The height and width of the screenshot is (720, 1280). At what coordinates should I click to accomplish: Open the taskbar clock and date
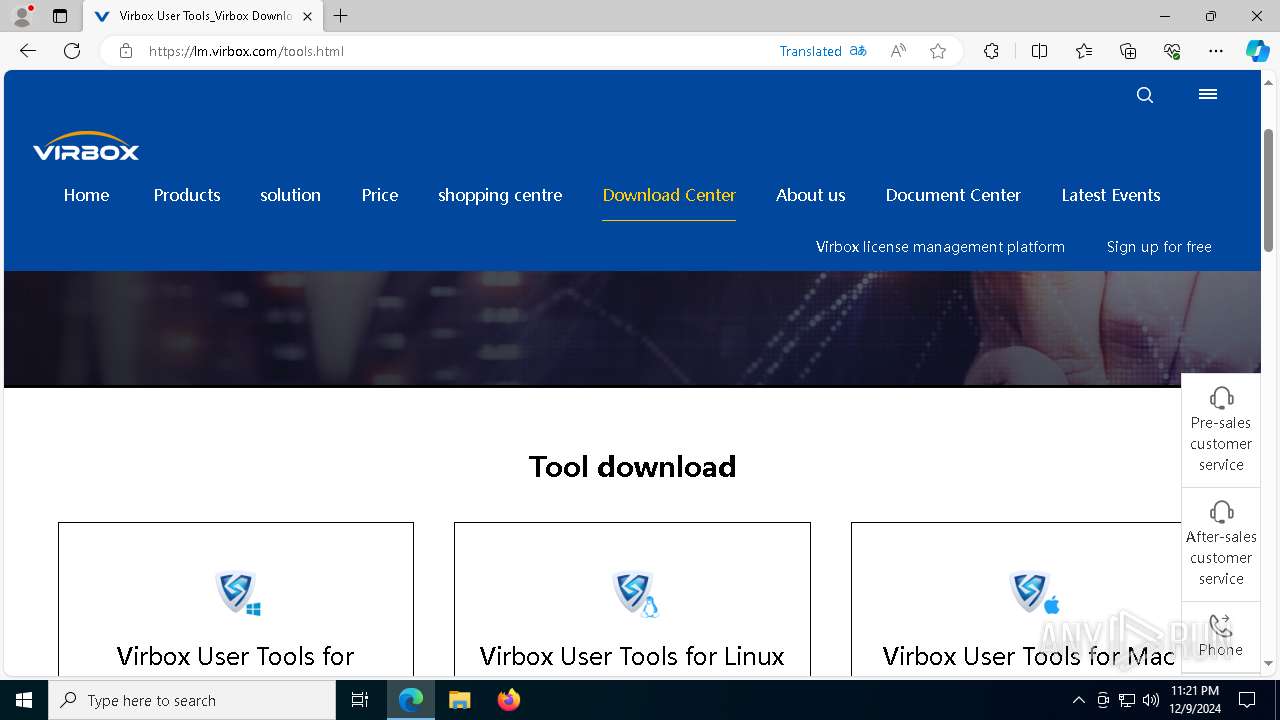point(1195,700)
